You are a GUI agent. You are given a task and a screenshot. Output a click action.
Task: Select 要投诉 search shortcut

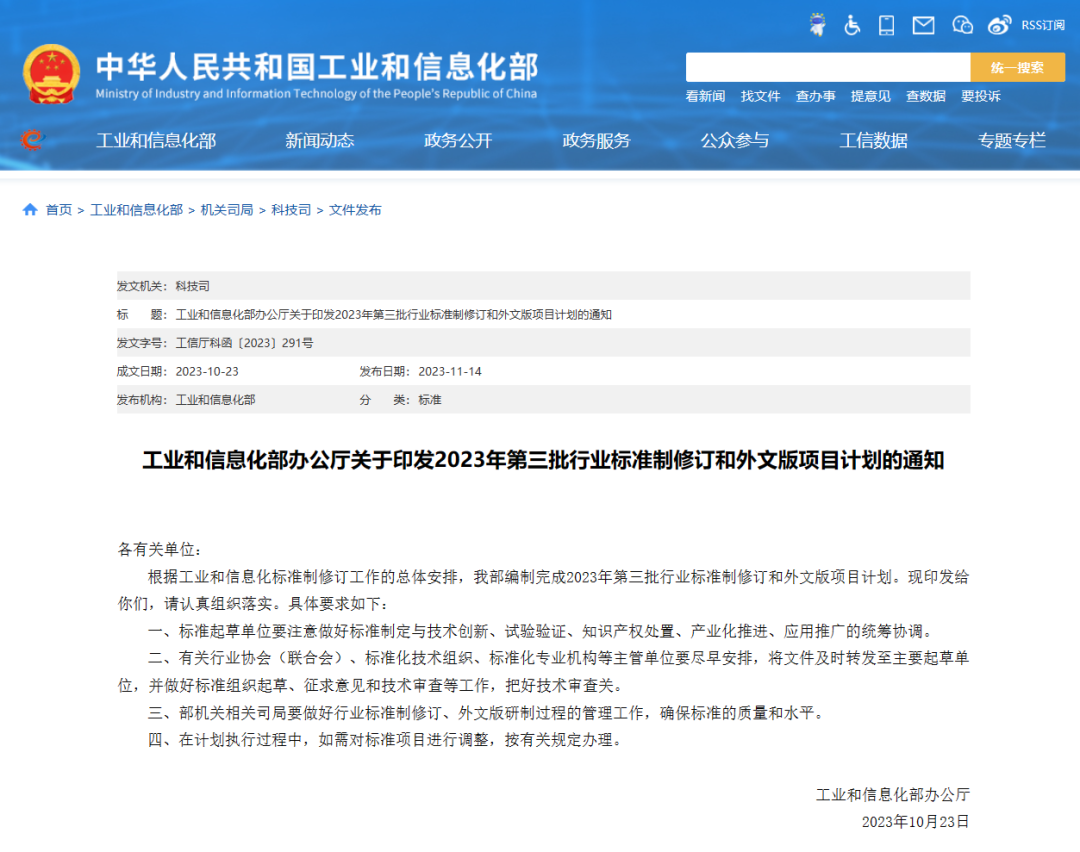coord(981,96)
